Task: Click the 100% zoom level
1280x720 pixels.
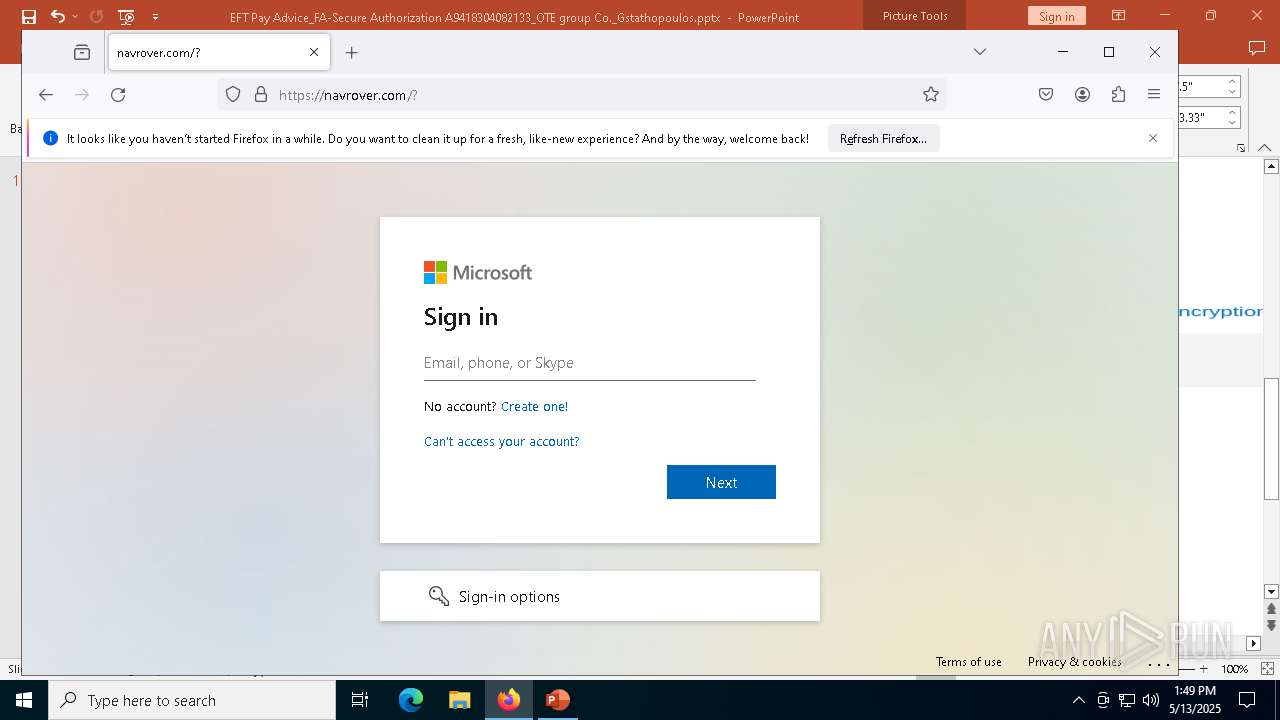Action: coord(1234,669)
